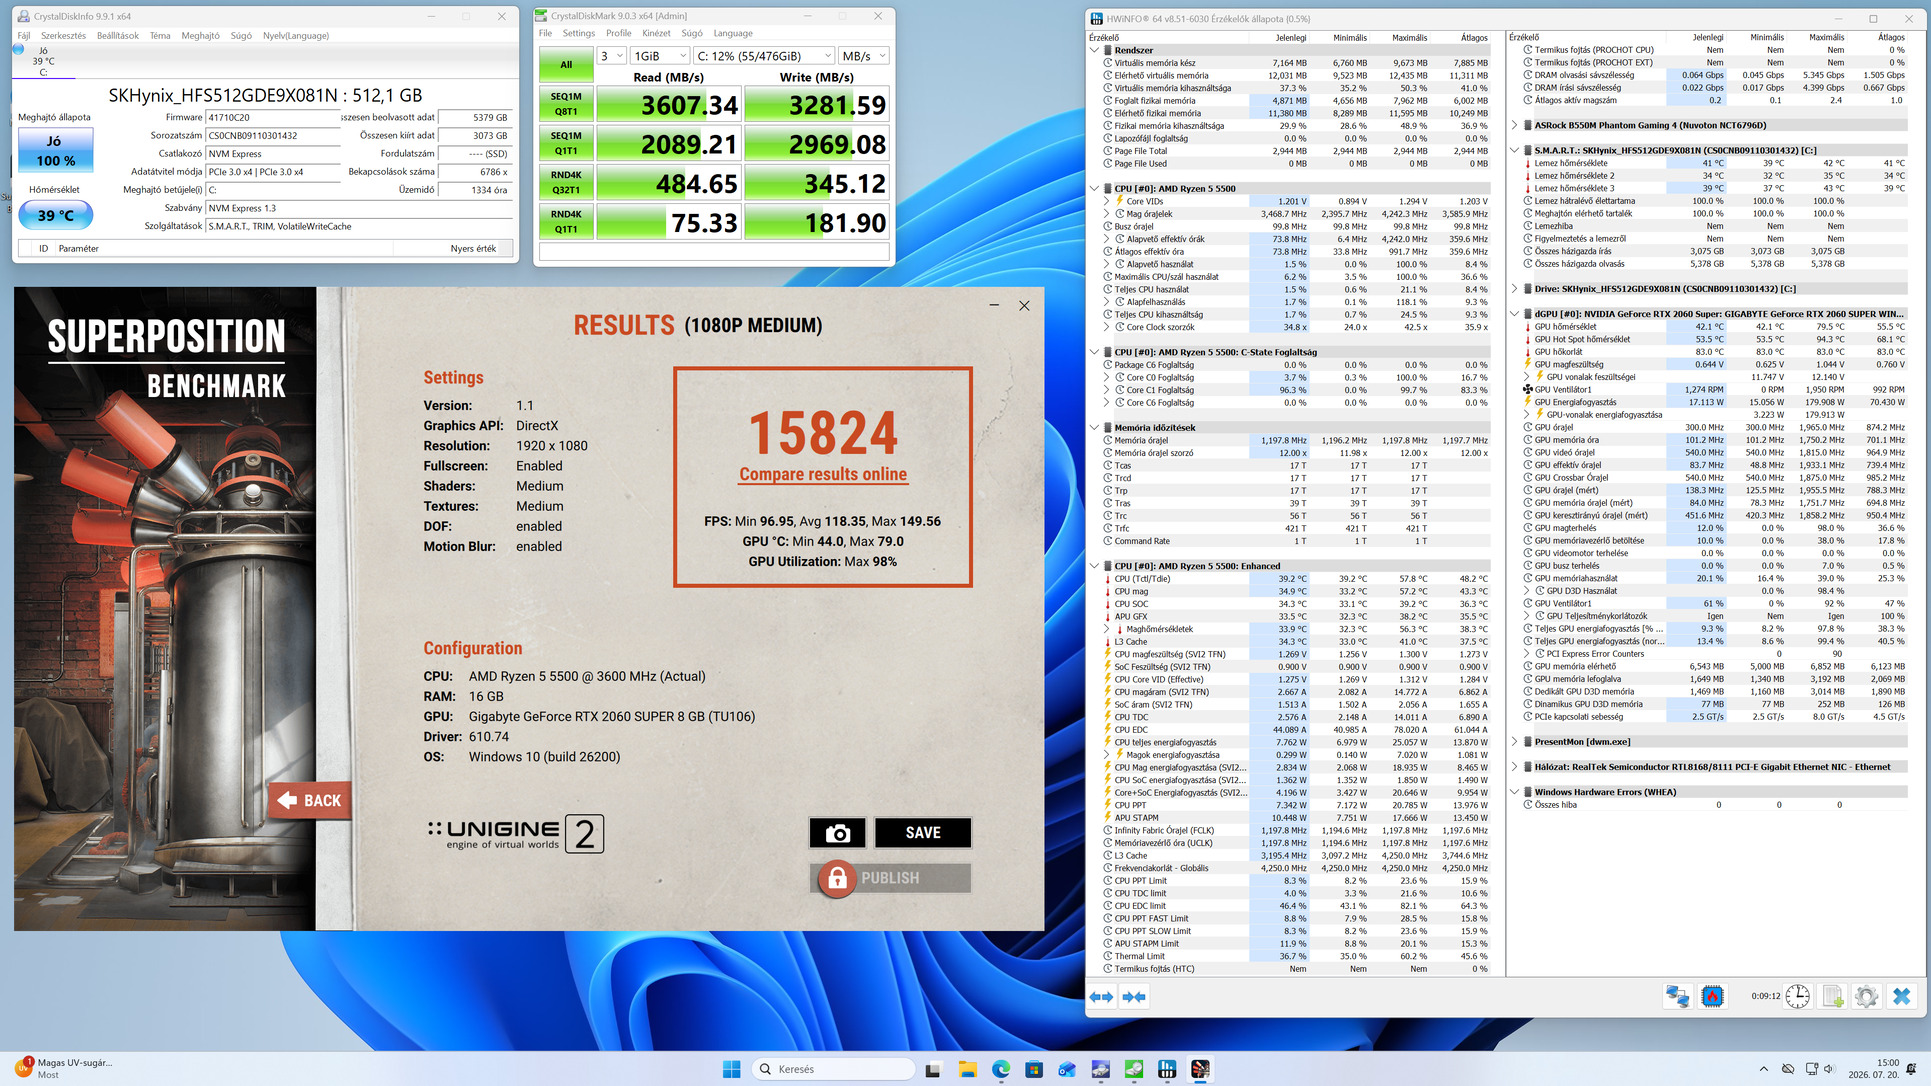
Task: Expand the Drive: SKHynix sensor group
Action: (1514, 289)
